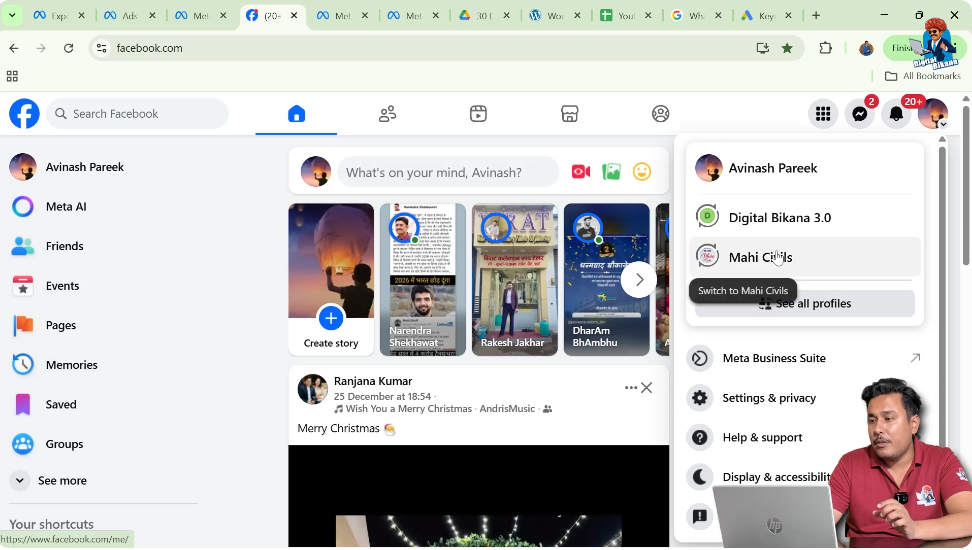Open the Groups tab in top navigation
The width and height of the screenshot is (972, 550).
pyautogui.click(x=660, y=114)
